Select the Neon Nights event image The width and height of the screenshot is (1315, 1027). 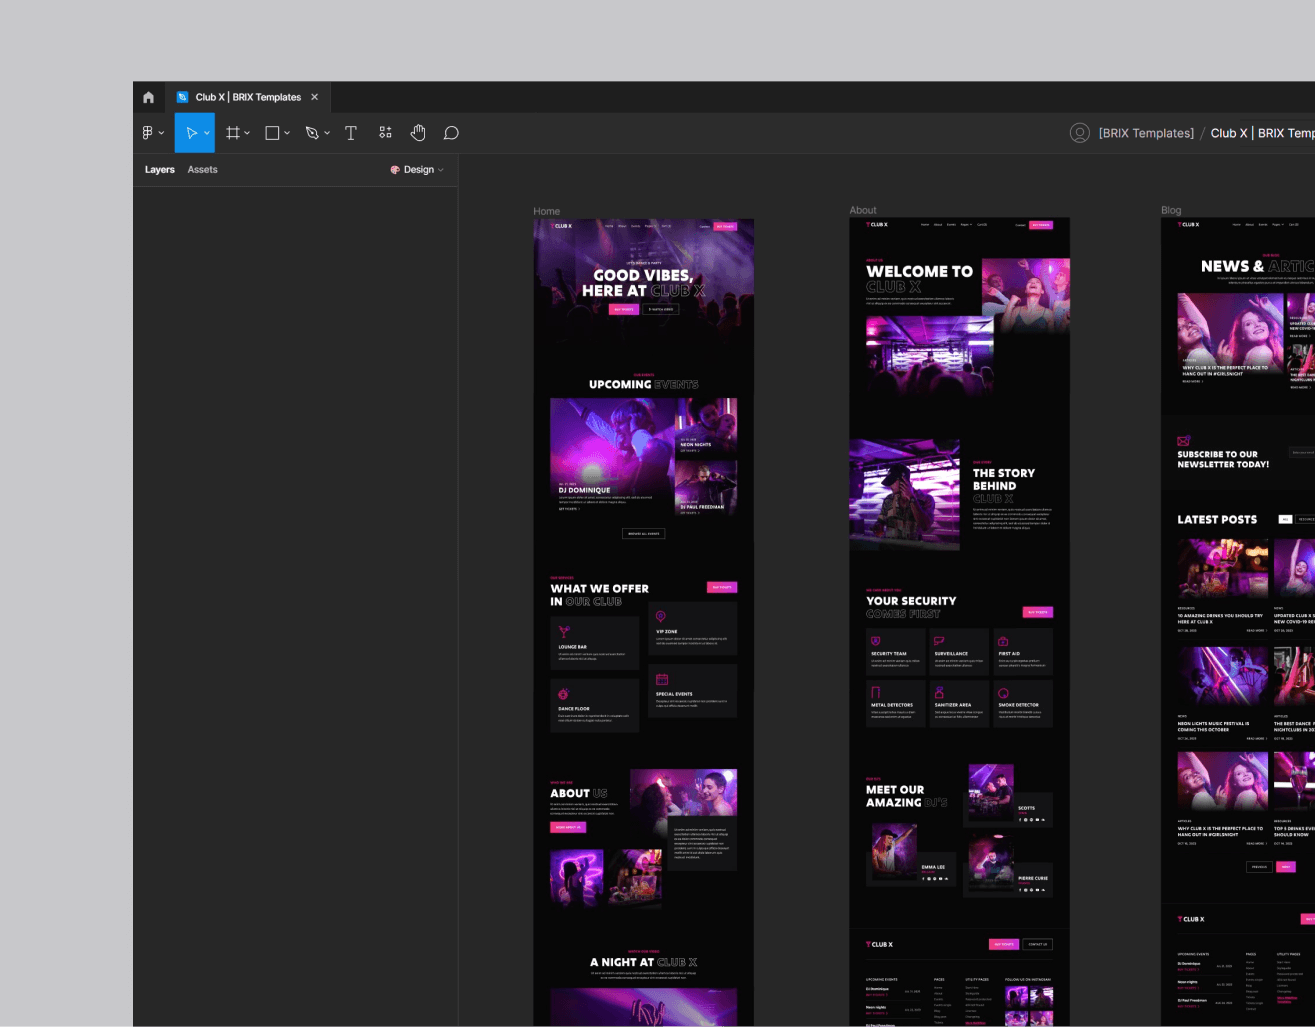pyautogui.click(x=706, y=427)
